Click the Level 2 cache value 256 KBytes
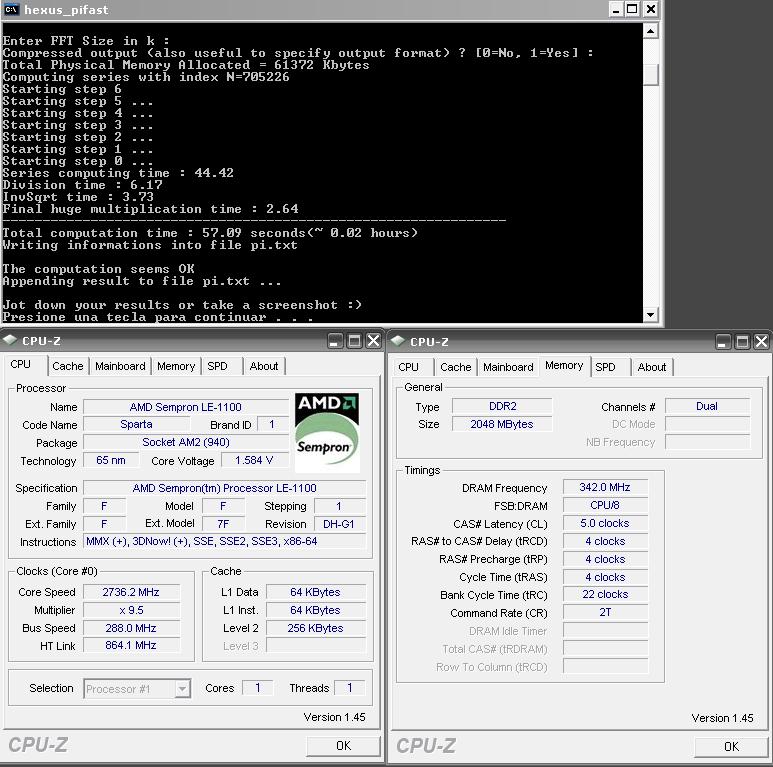The width and height of the screenshot is (773, 767). point(316,628)
